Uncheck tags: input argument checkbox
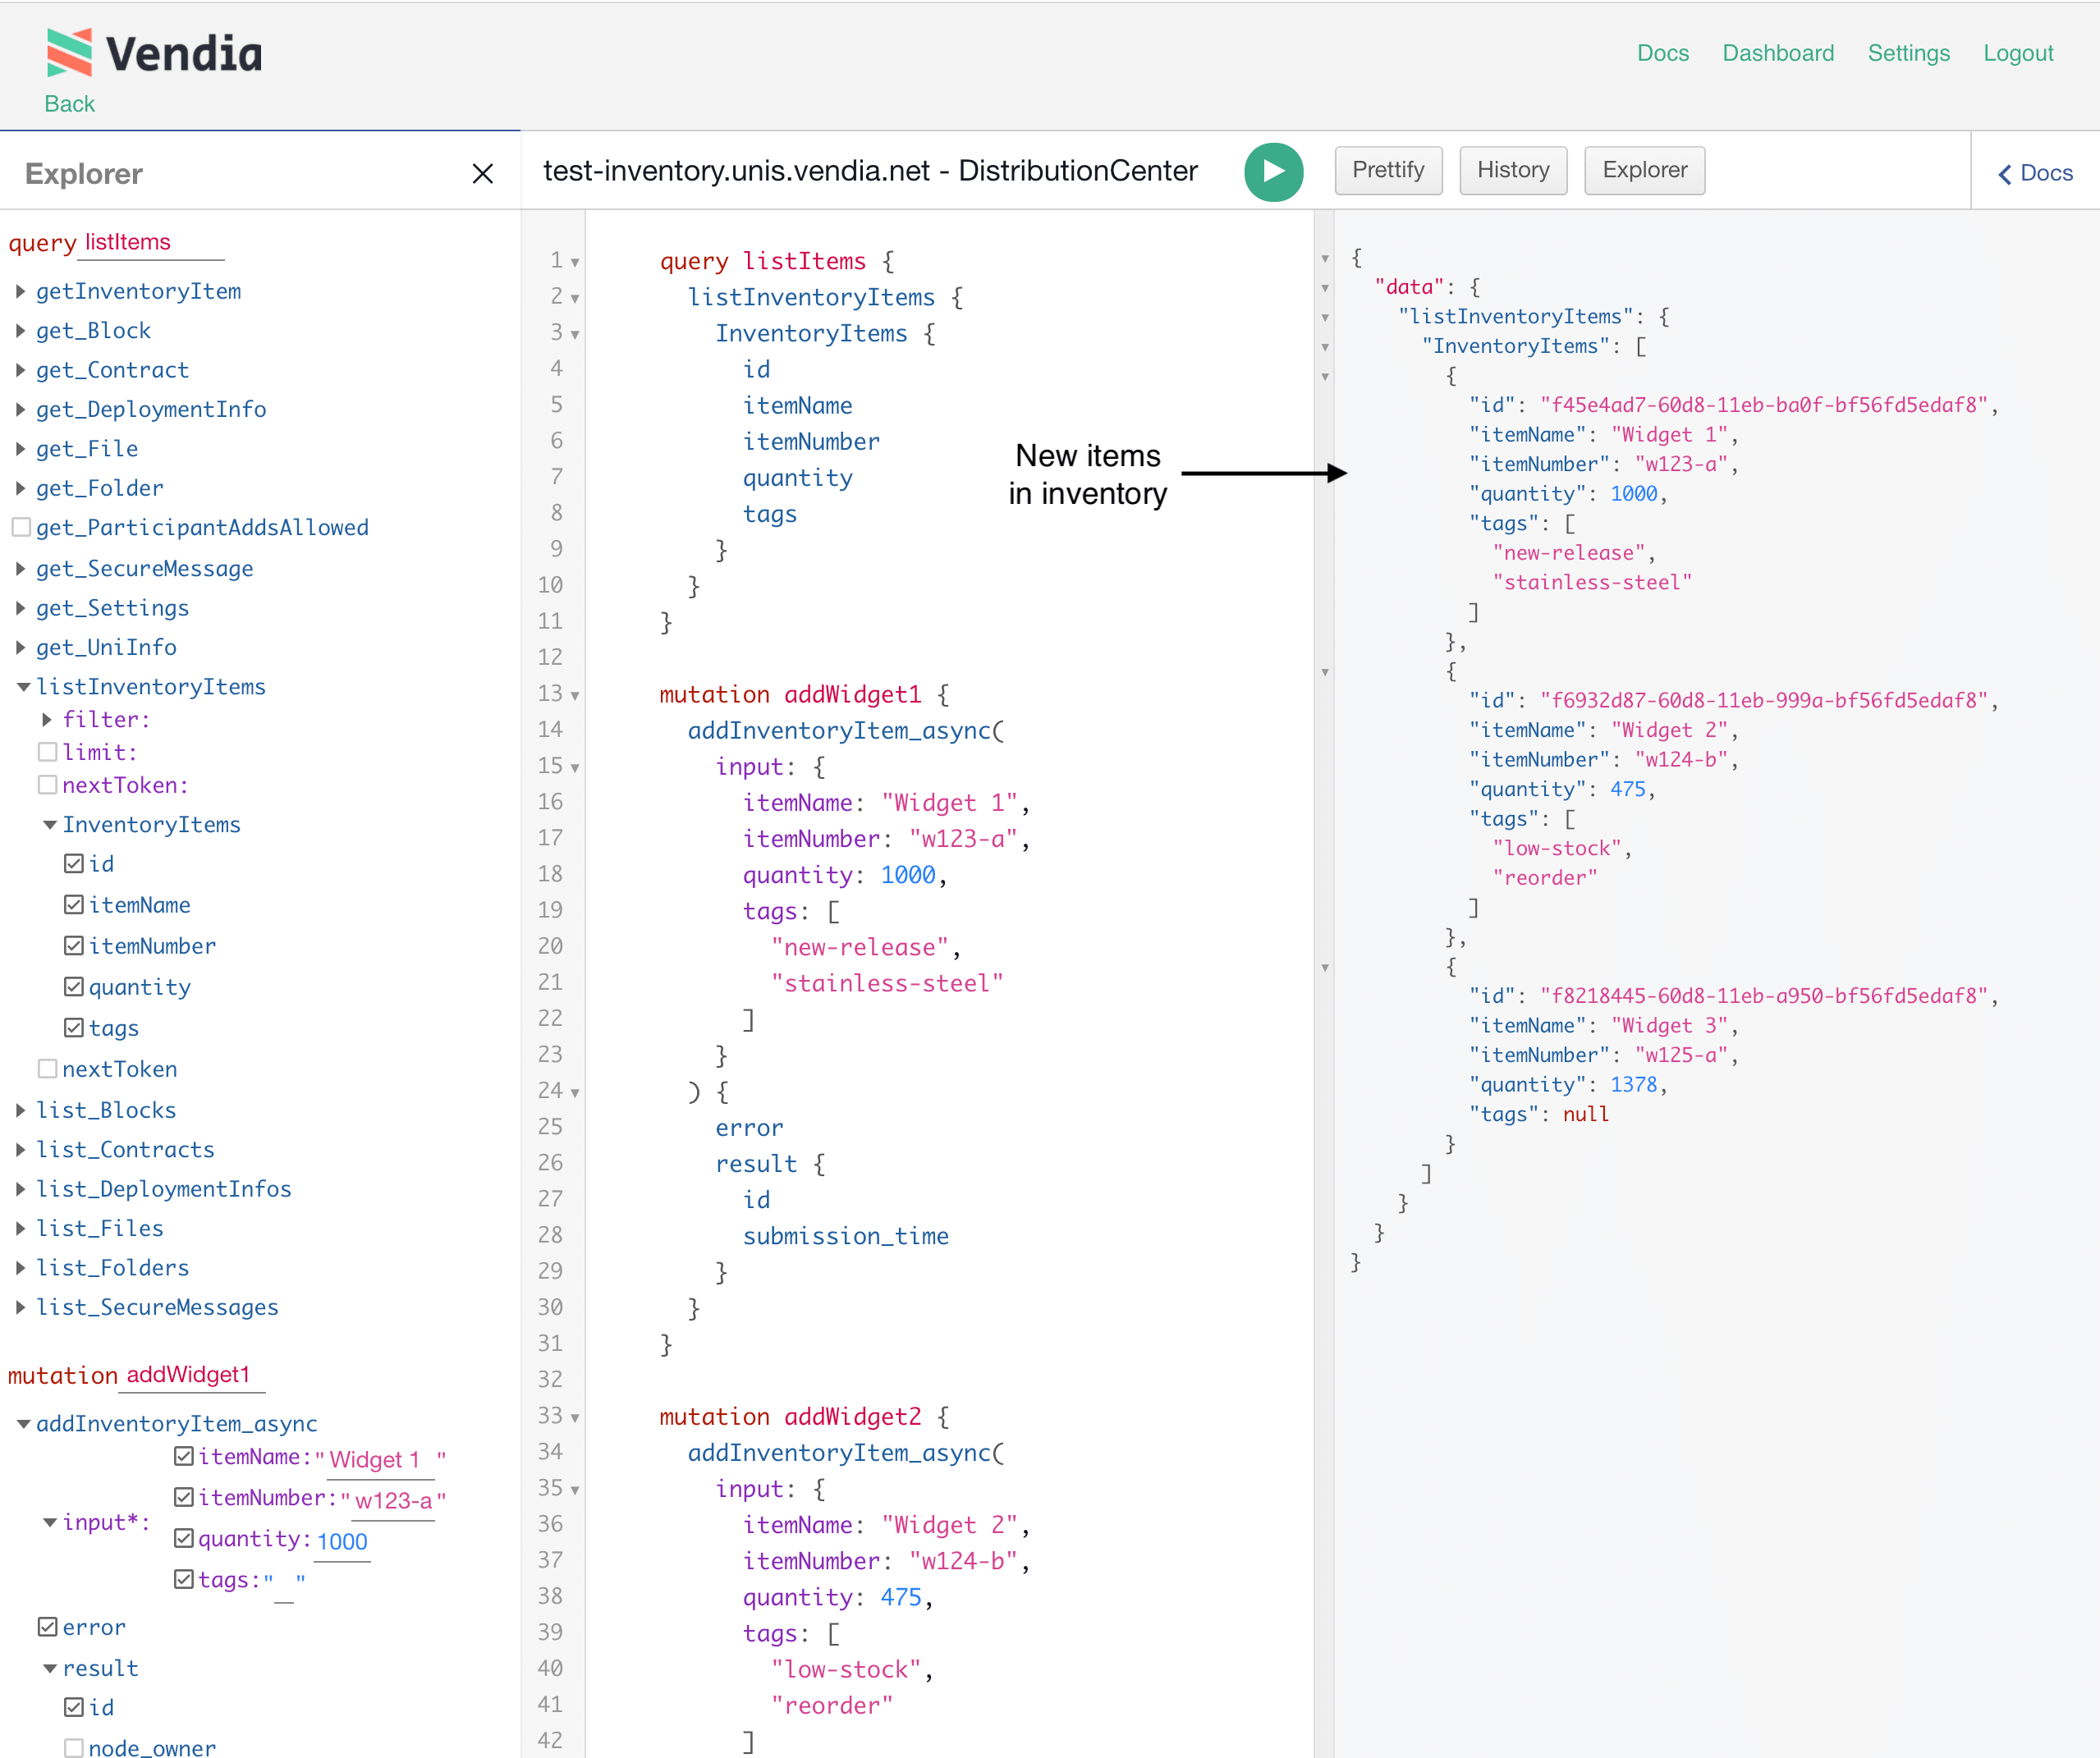The width and height of the screenshot is (2100, 1758). 184,1579
